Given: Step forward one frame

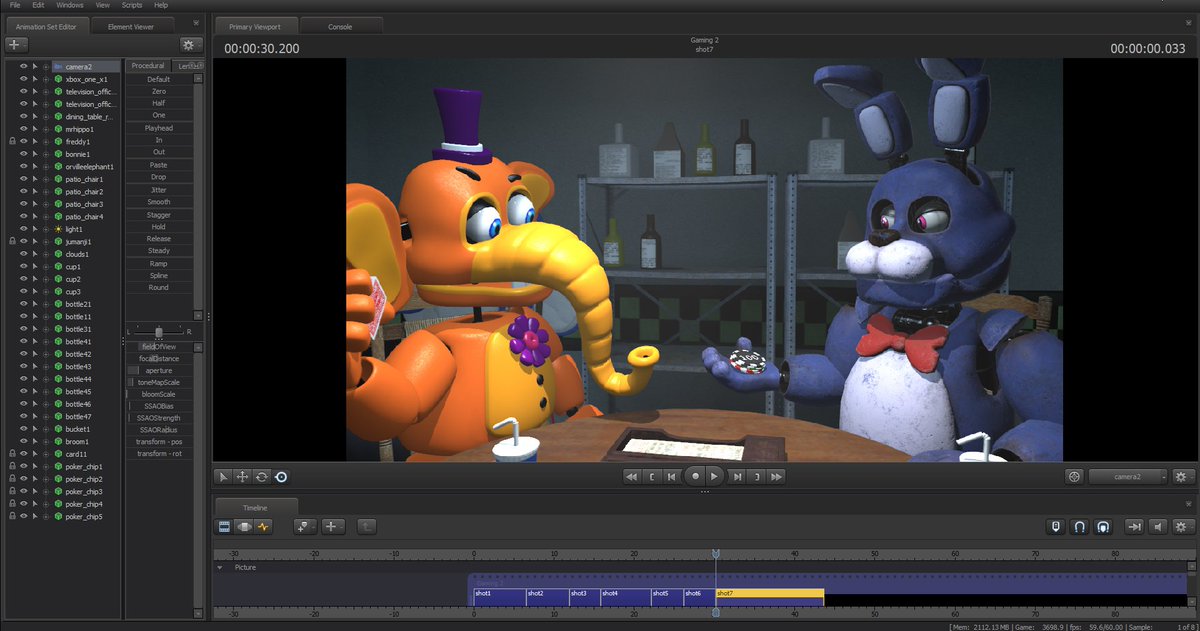Looking at the screenshot, I should [738, 477].
